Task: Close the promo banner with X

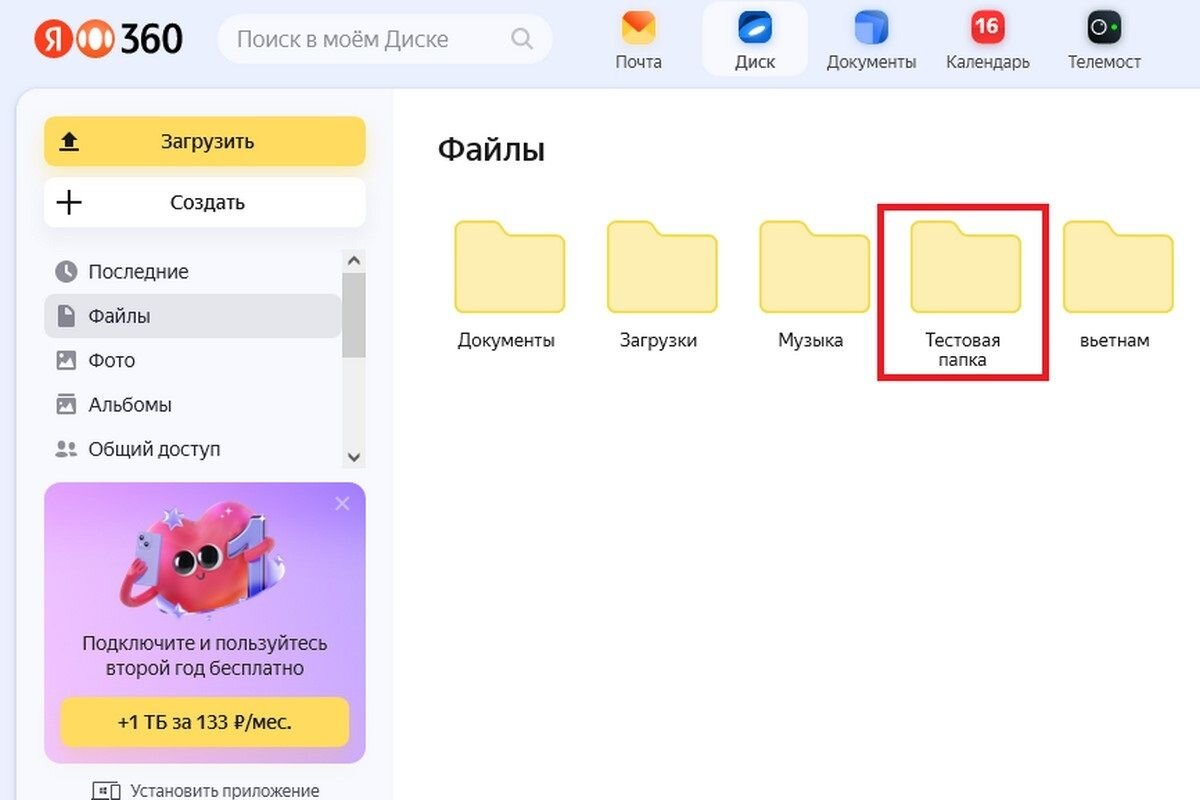Action: 342,503
